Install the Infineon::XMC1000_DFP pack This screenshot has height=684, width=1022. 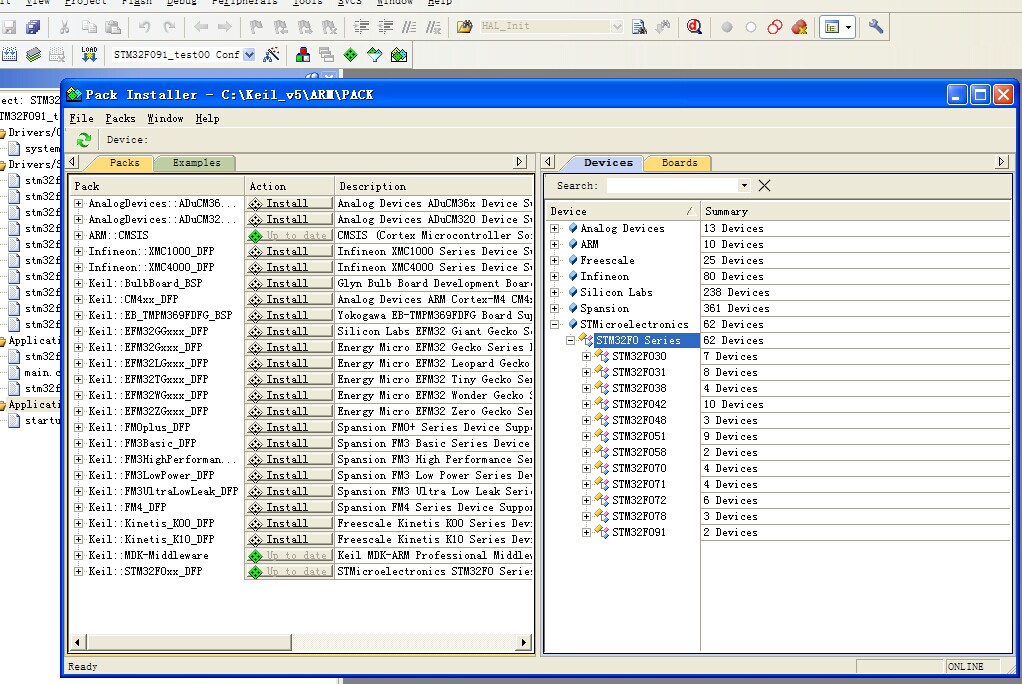click(x=290, y=252)
